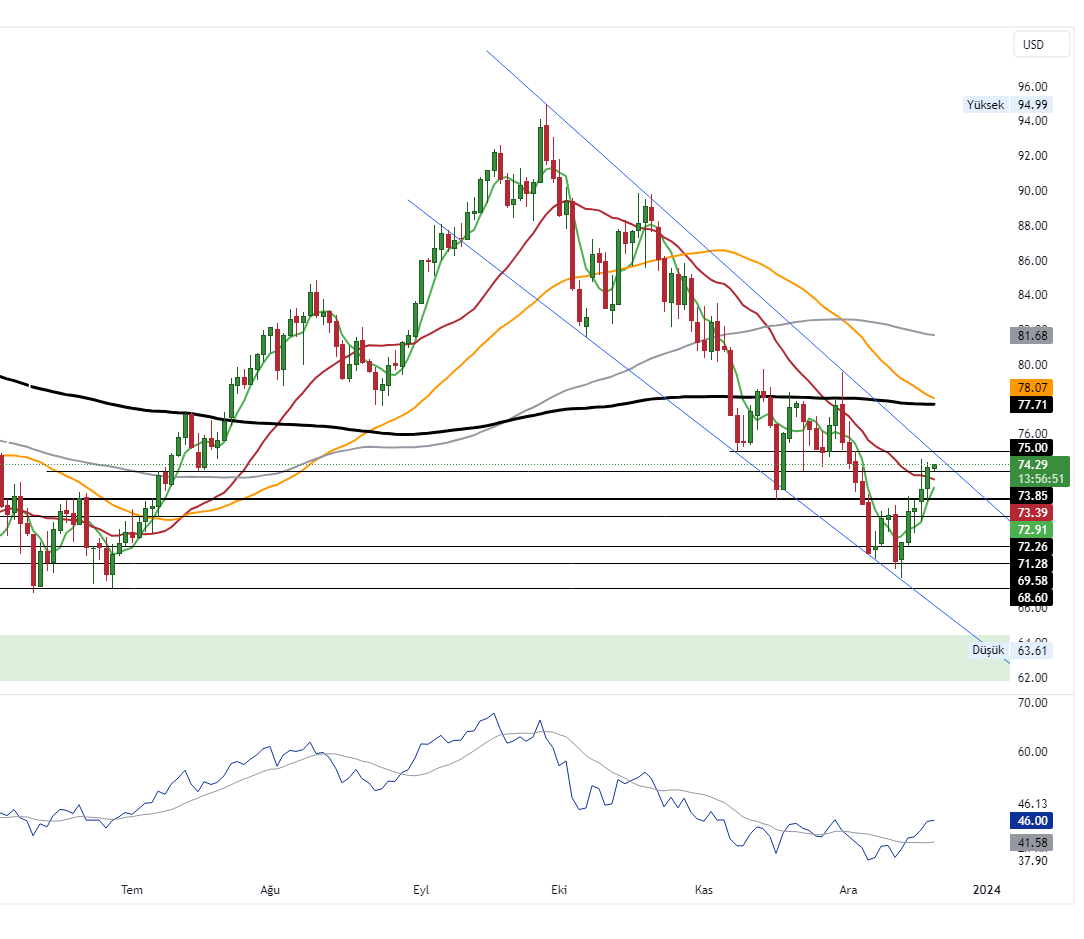
Task: Click the 96.00 tick on price scale
Action: [x=1032, y=87]
